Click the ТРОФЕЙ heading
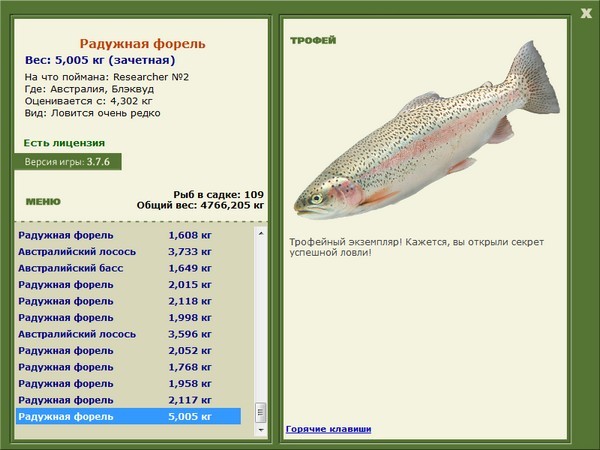This screenshot has width=600, height=450. [x=313, y=40]
